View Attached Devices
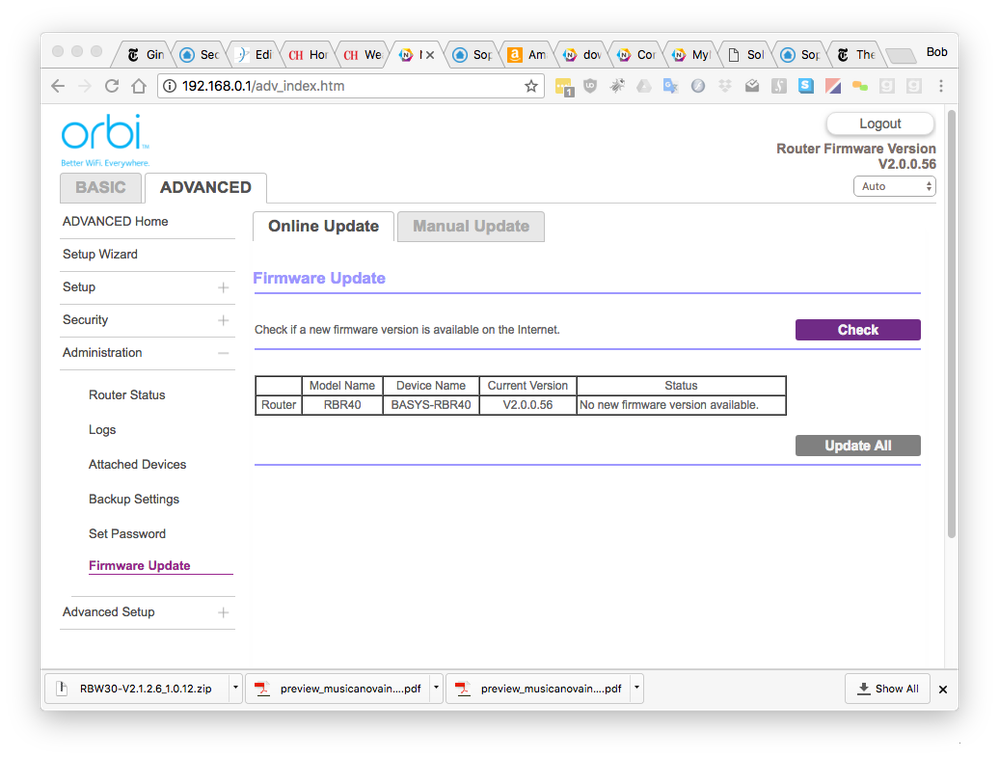The height and width of the screenshot is (759, 999). (137, 465)
